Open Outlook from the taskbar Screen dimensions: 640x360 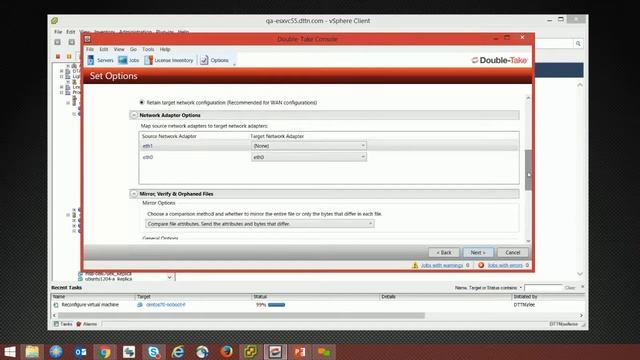(x=80, y=352)
